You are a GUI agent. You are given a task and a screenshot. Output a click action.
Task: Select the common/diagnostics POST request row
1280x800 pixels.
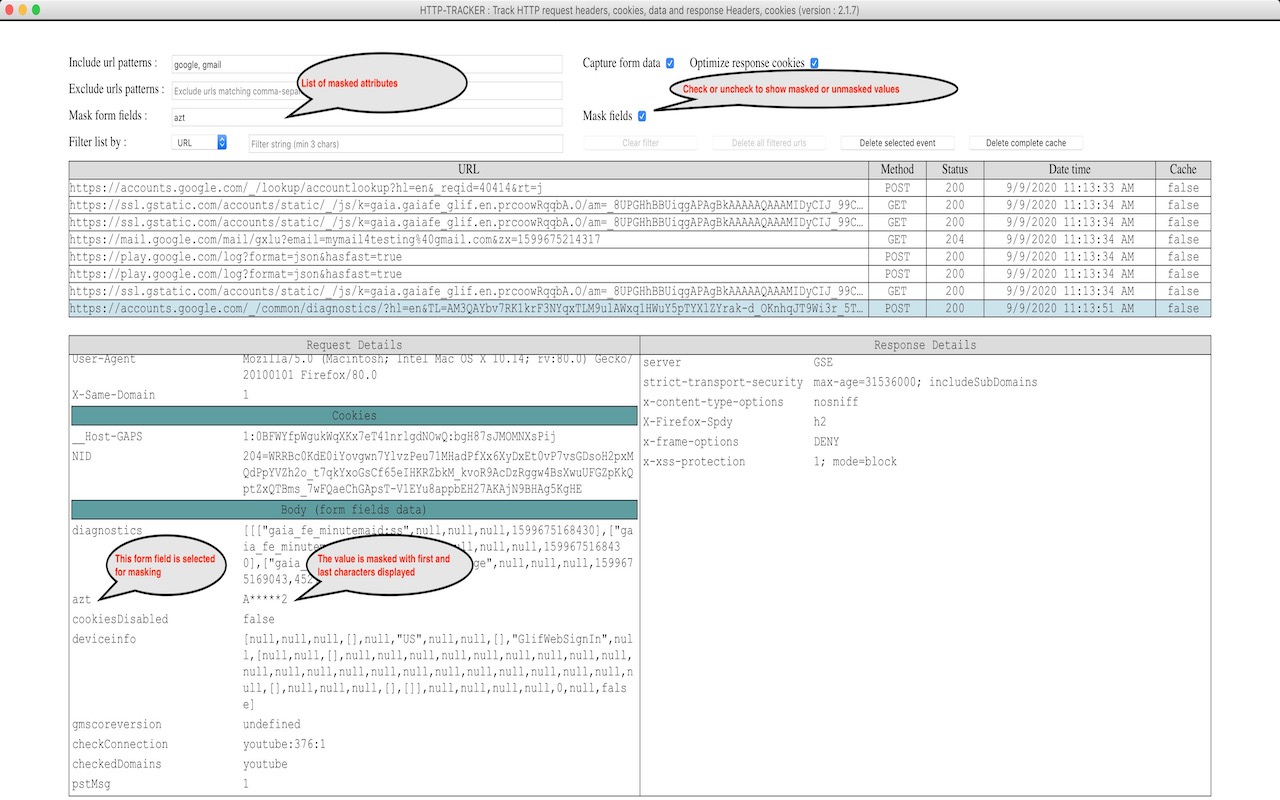coord(640,309)
